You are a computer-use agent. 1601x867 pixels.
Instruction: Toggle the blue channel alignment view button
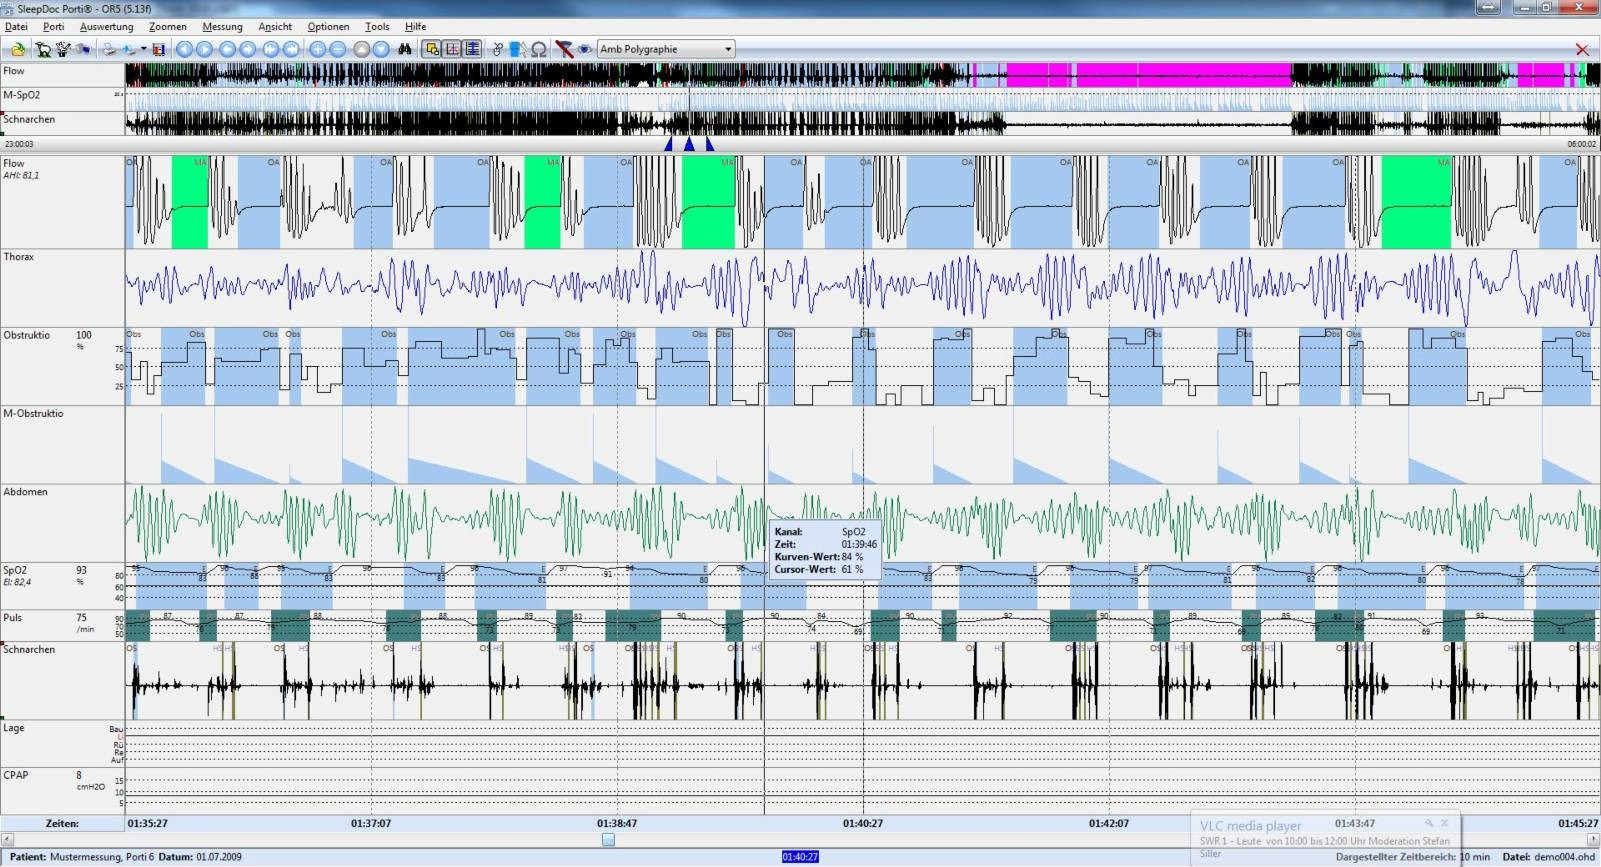click(x=472, y=49)
